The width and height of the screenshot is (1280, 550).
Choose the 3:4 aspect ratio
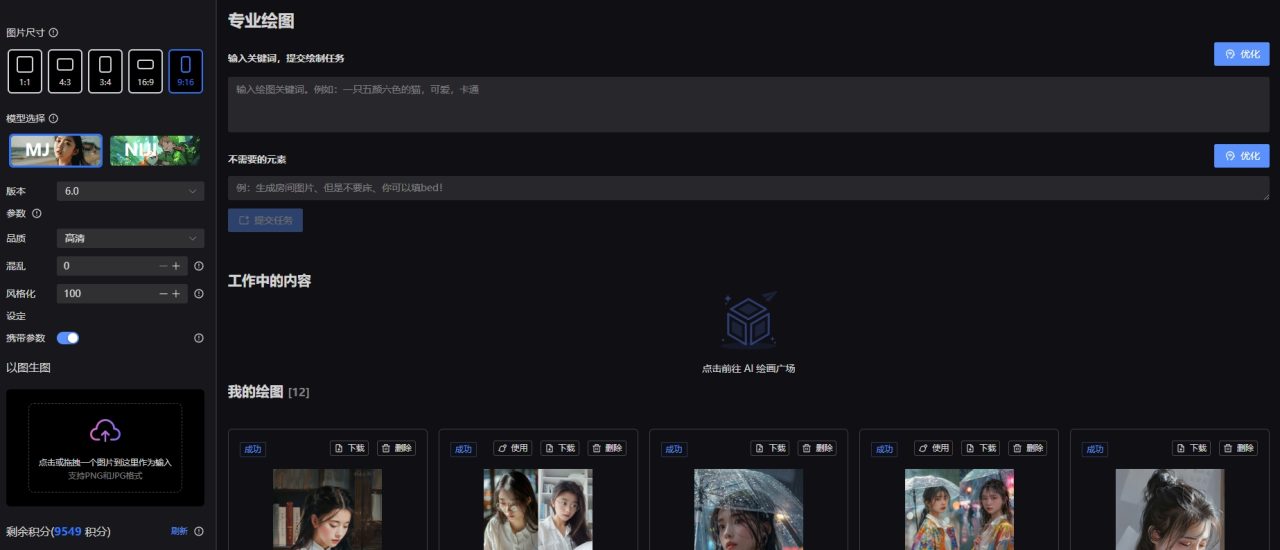click(105, 71)
